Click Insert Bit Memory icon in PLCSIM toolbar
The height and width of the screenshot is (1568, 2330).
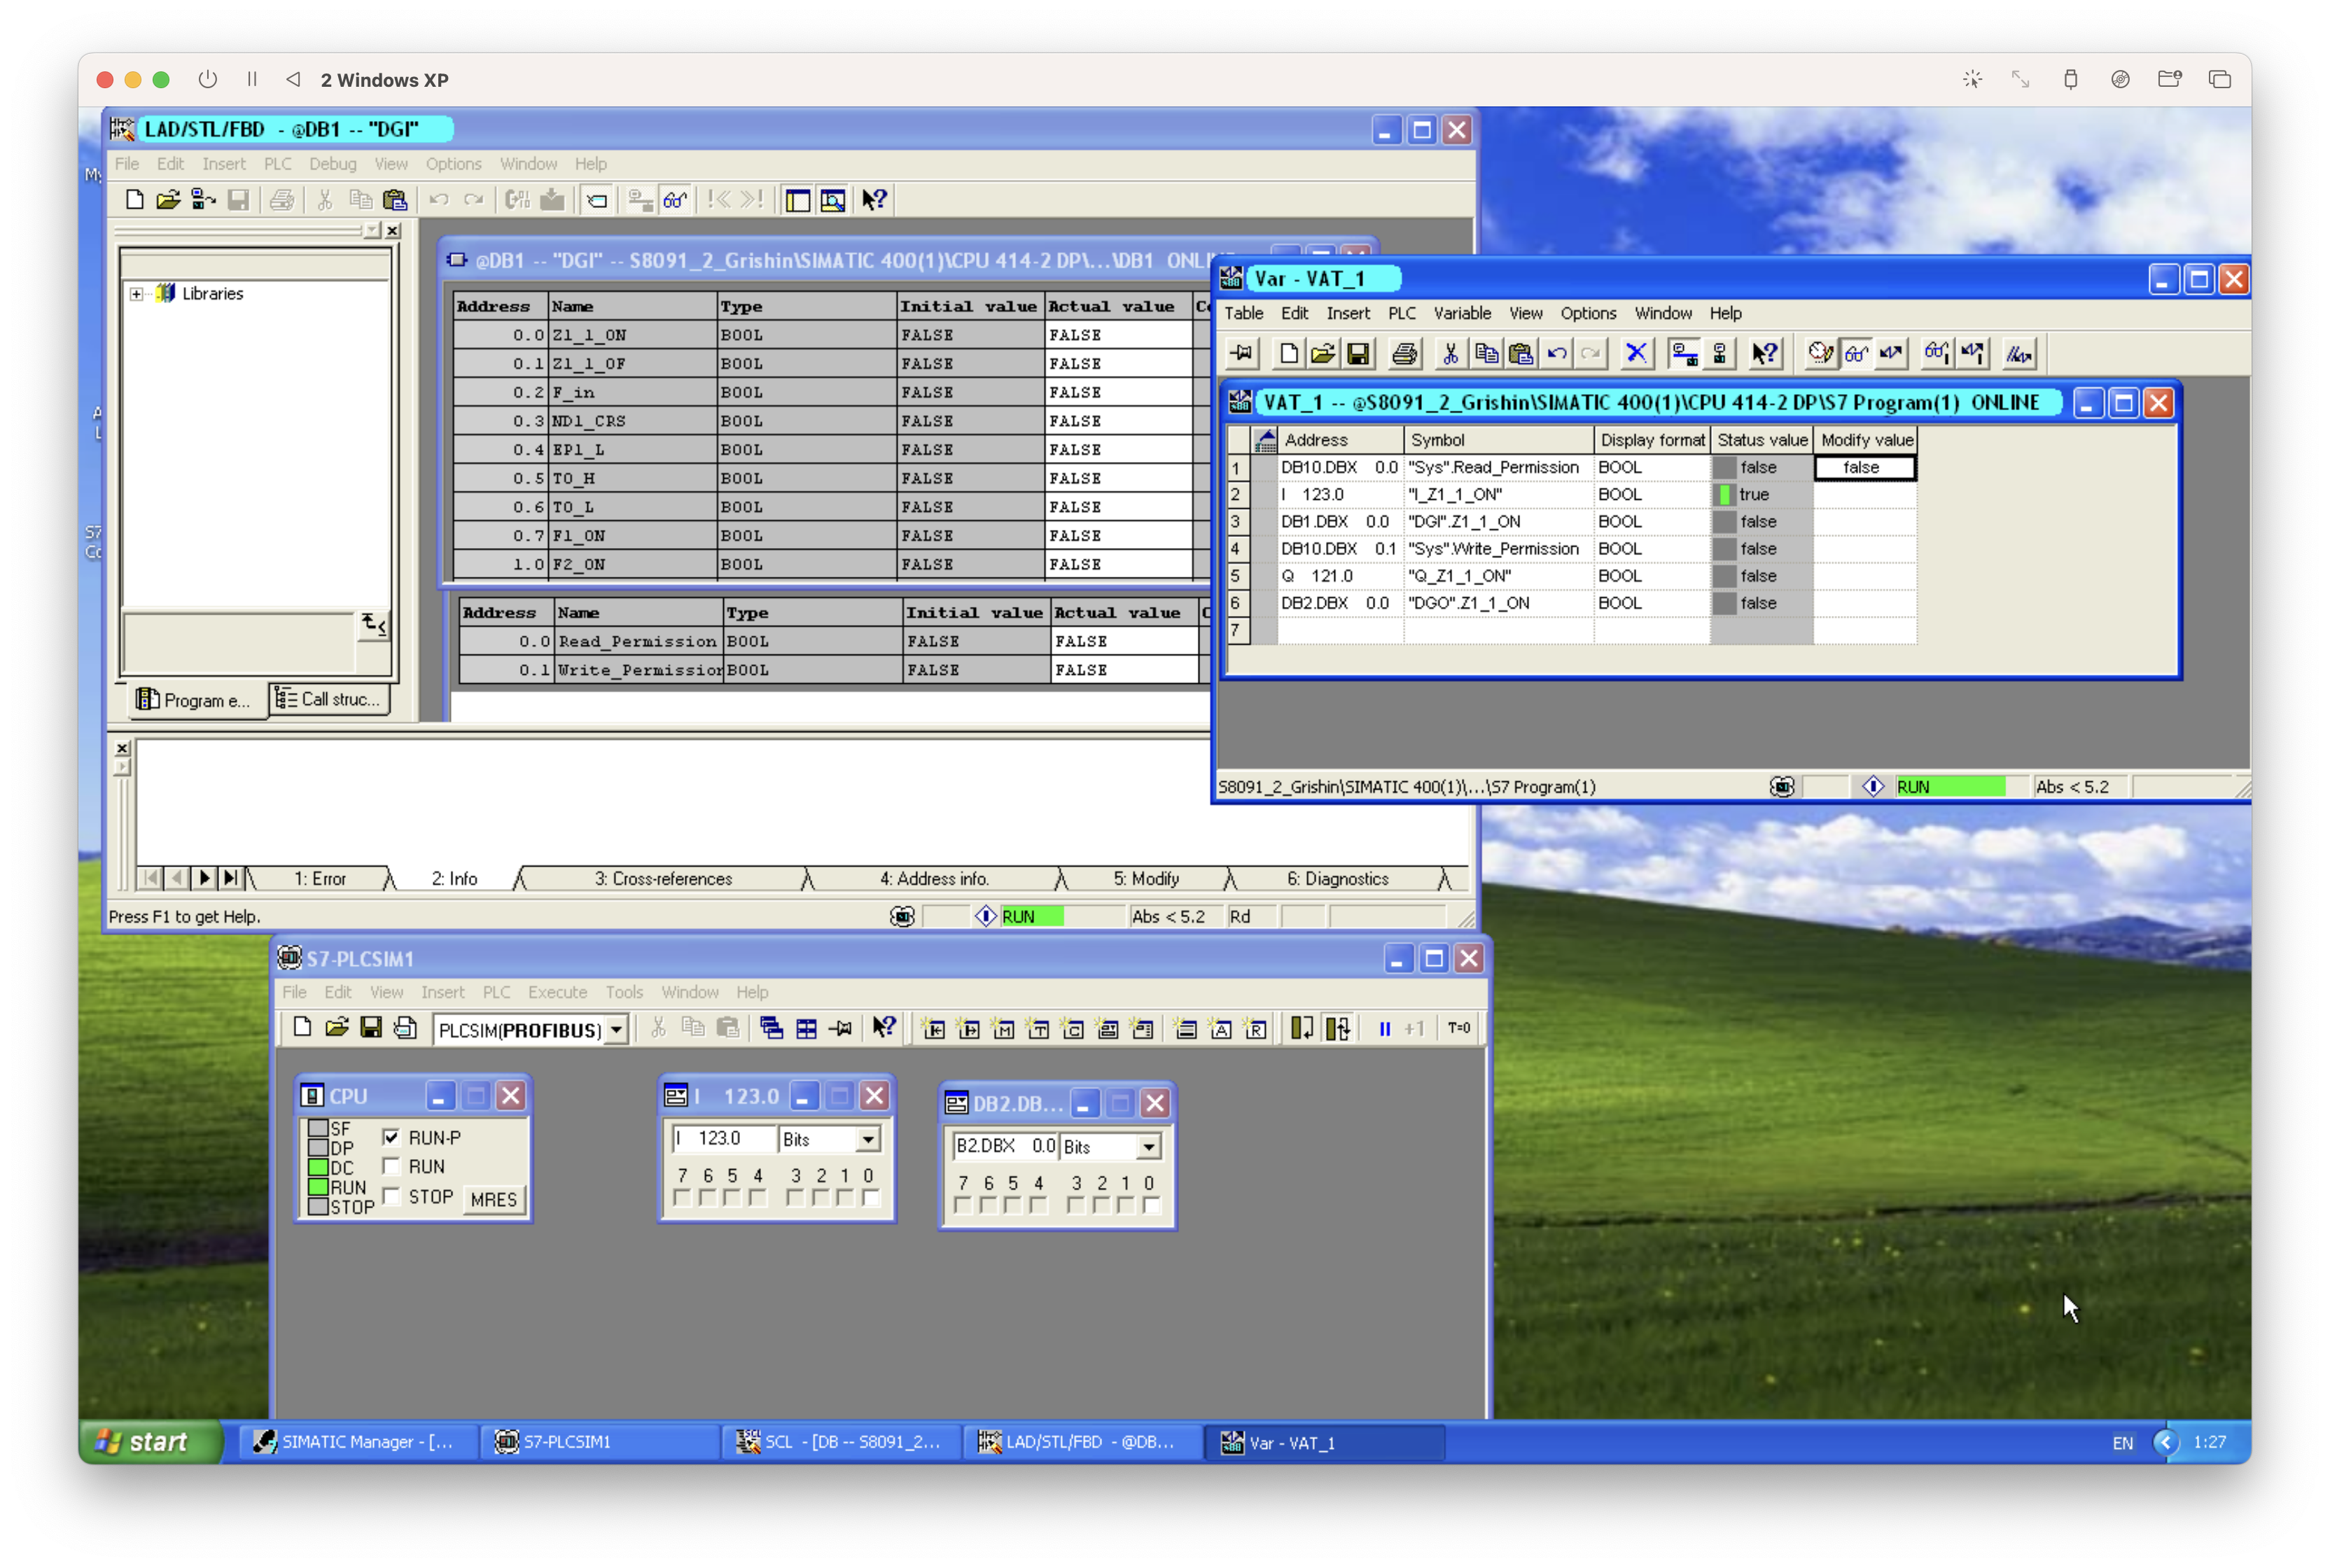[1004, 1028]
